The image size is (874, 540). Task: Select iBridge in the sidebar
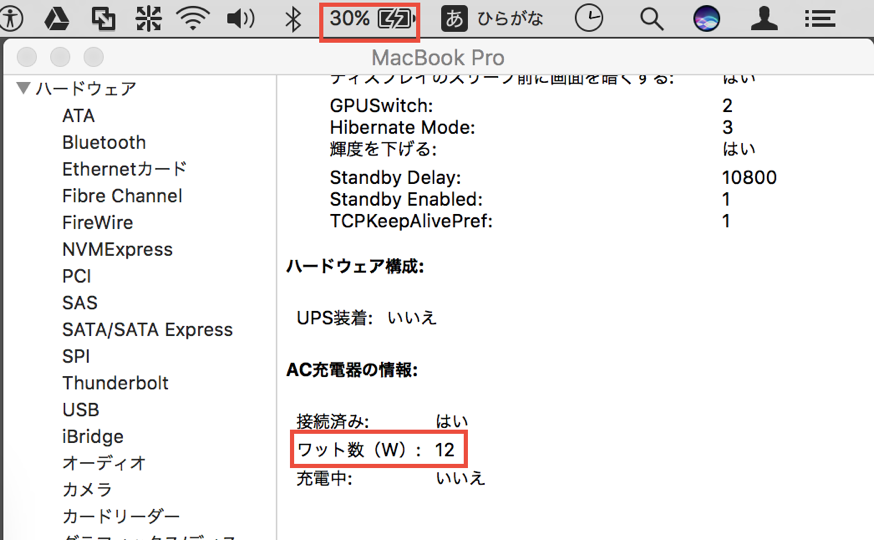[93, 436]
